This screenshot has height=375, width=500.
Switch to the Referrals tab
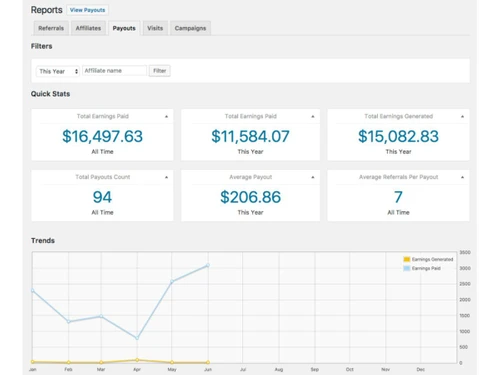tap(51, 28)
